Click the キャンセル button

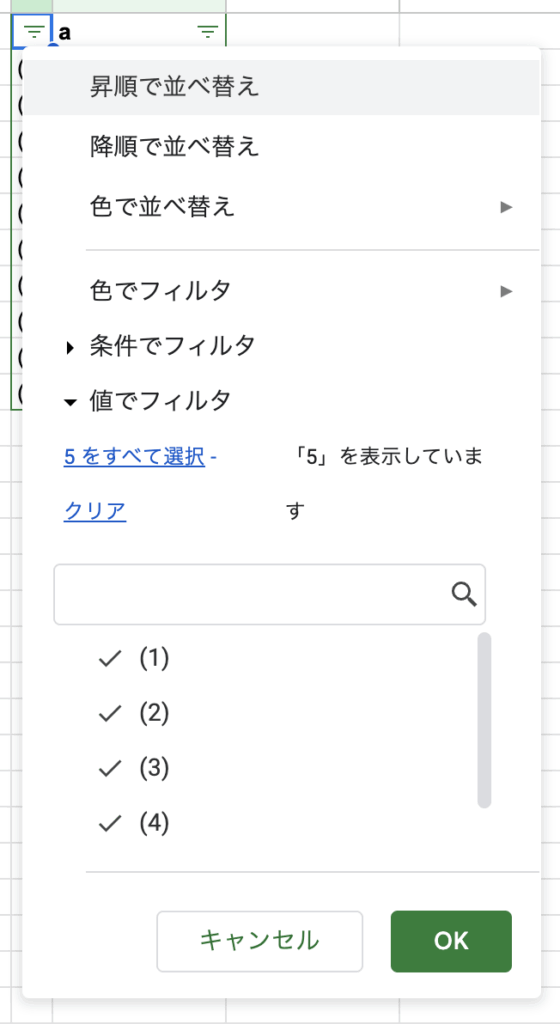[x=260, y=941]
